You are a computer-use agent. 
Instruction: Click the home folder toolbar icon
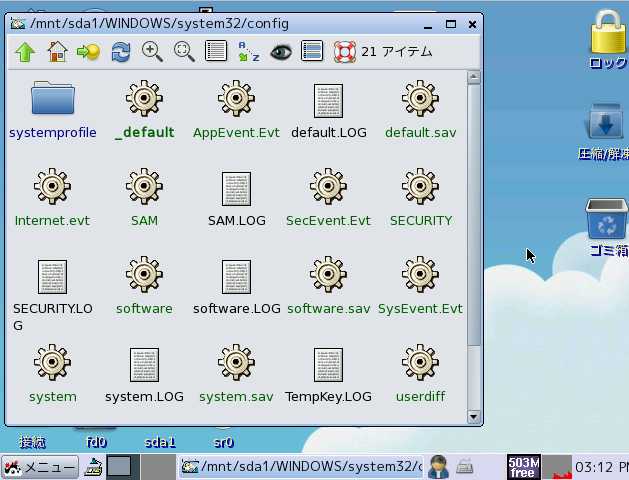[x=57, y=52]
